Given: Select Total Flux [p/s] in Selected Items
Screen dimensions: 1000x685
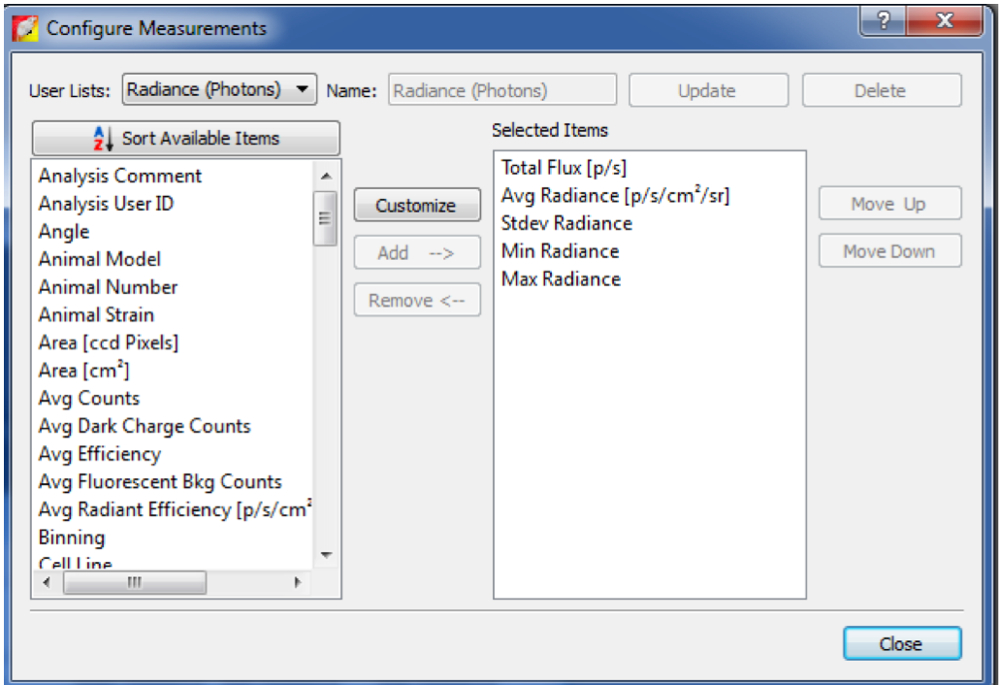Looking at the screenshot, I should pos(564,168).
